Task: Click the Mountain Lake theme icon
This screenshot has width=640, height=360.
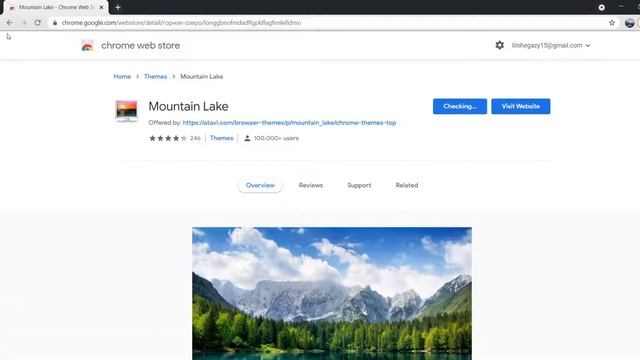Action: pyautogui.click(x=127, y=111)
